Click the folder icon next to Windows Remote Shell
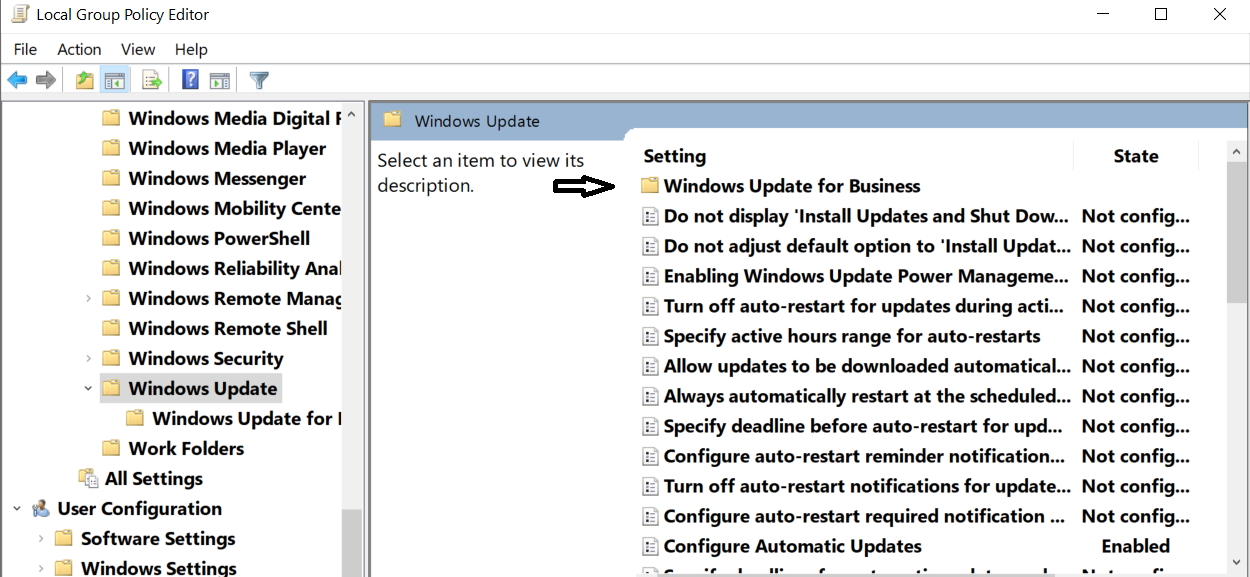This screenshot has height=577, width=1250. [111, 328]
